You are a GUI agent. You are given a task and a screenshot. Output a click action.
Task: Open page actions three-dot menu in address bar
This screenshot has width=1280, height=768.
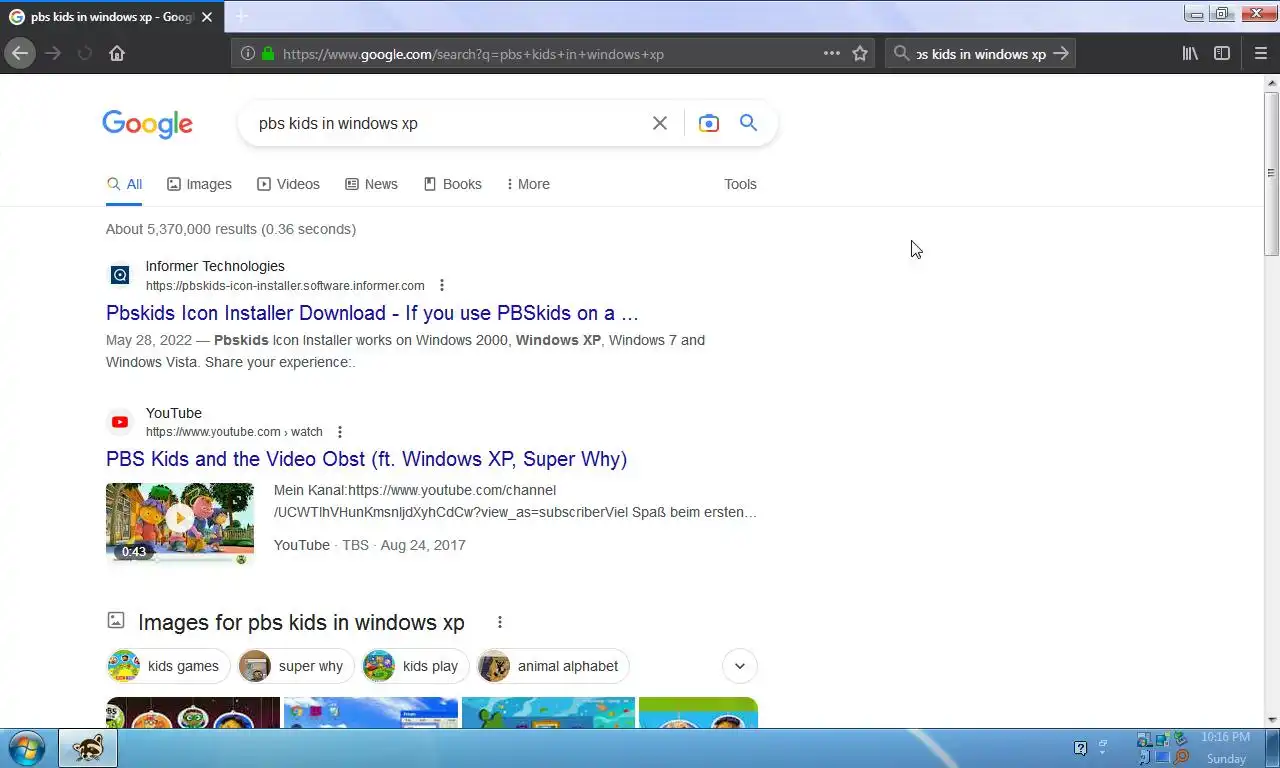[x=832, y=54]
